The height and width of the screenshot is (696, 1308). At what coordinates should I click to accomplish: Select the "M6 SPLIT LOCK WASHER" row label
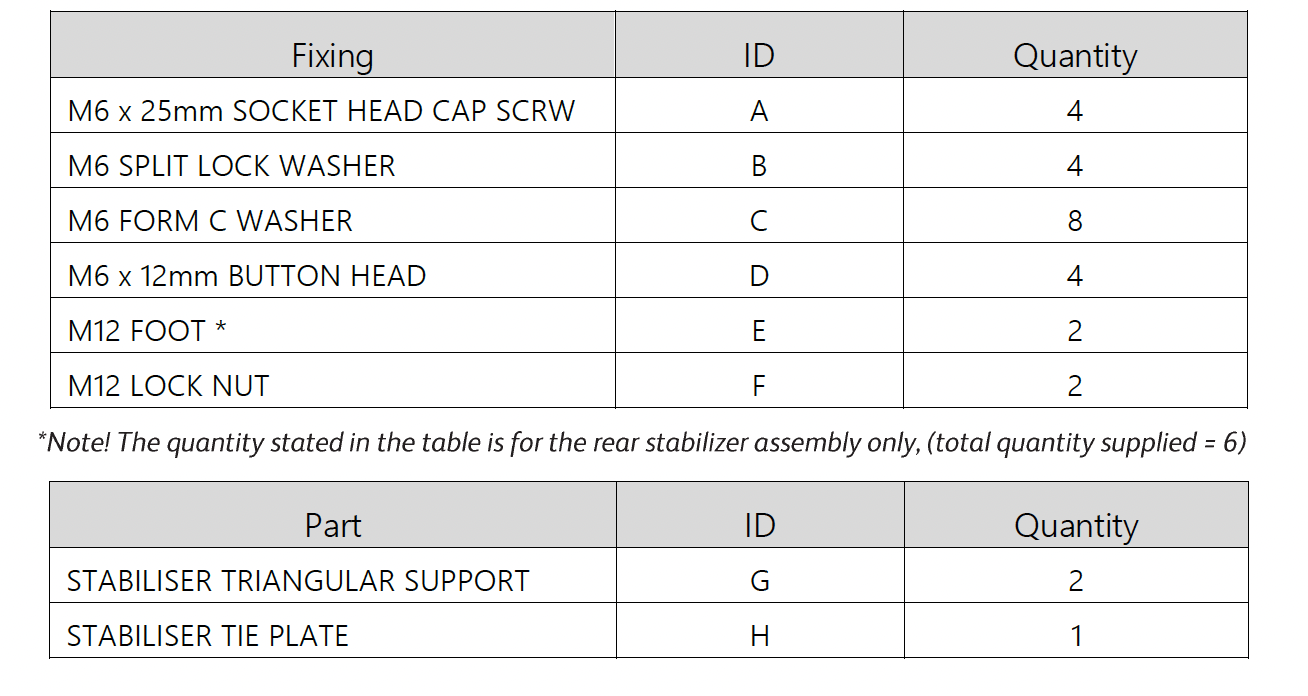(231, 166)
